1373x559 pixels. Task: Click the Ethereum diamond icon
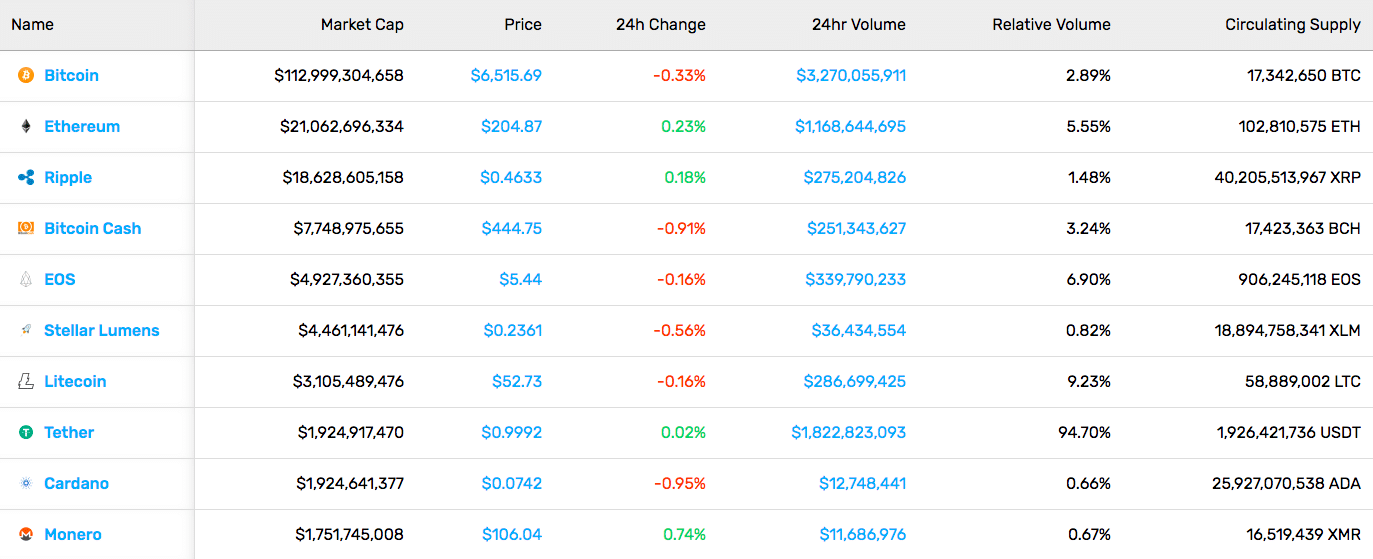point(26,126)
